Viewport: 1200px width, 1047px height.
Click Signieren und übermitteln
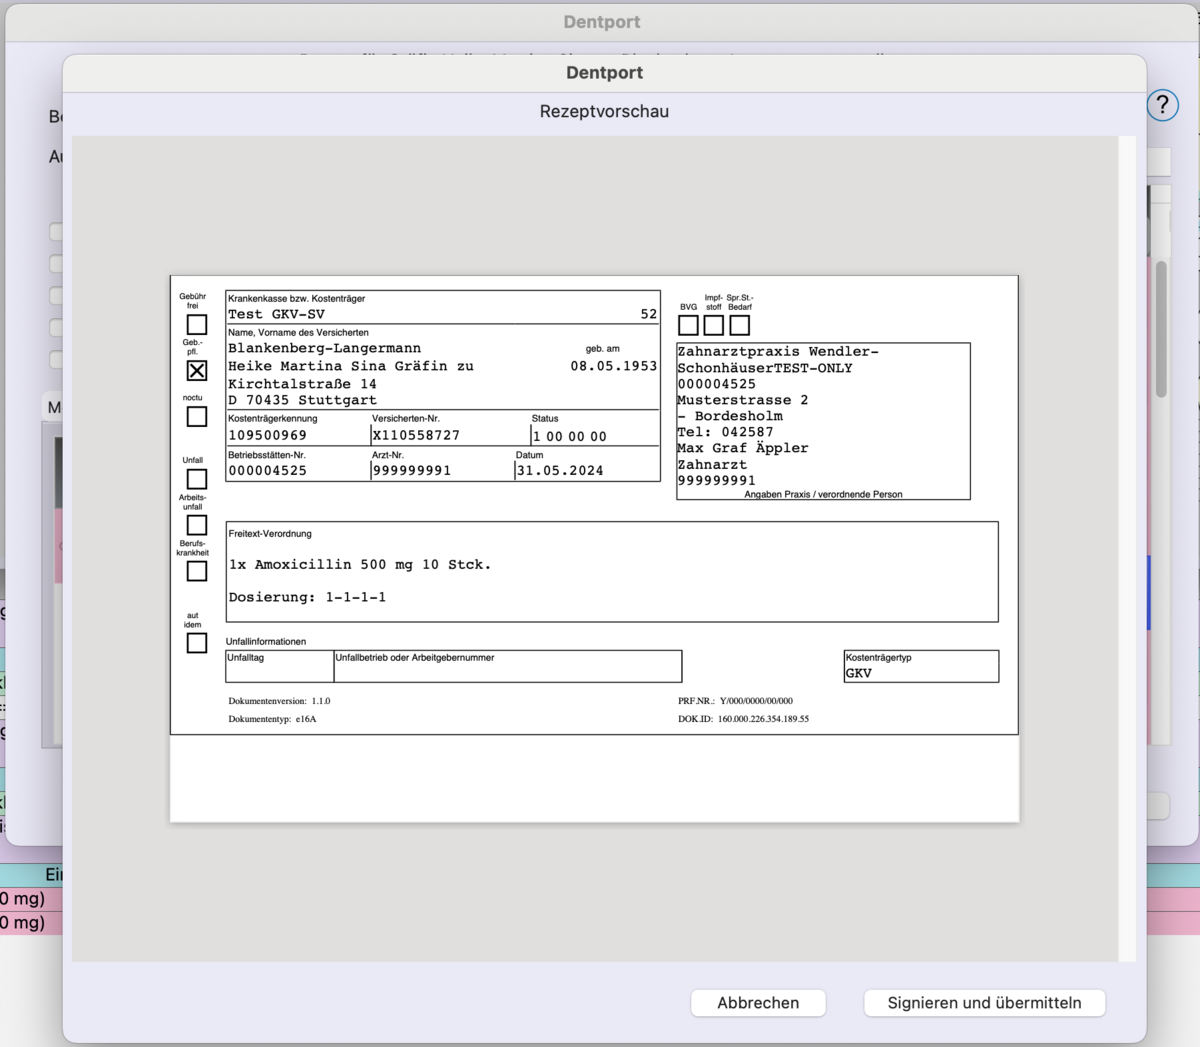coord(984,1003)
